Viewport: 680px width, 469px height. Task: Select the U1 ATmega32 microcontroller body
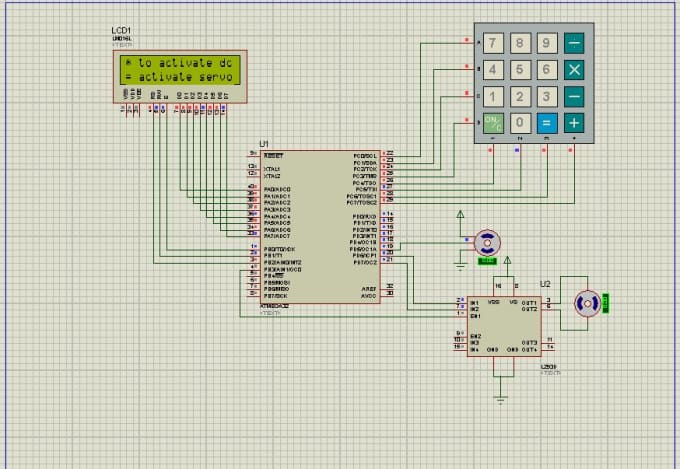(320, 227)
